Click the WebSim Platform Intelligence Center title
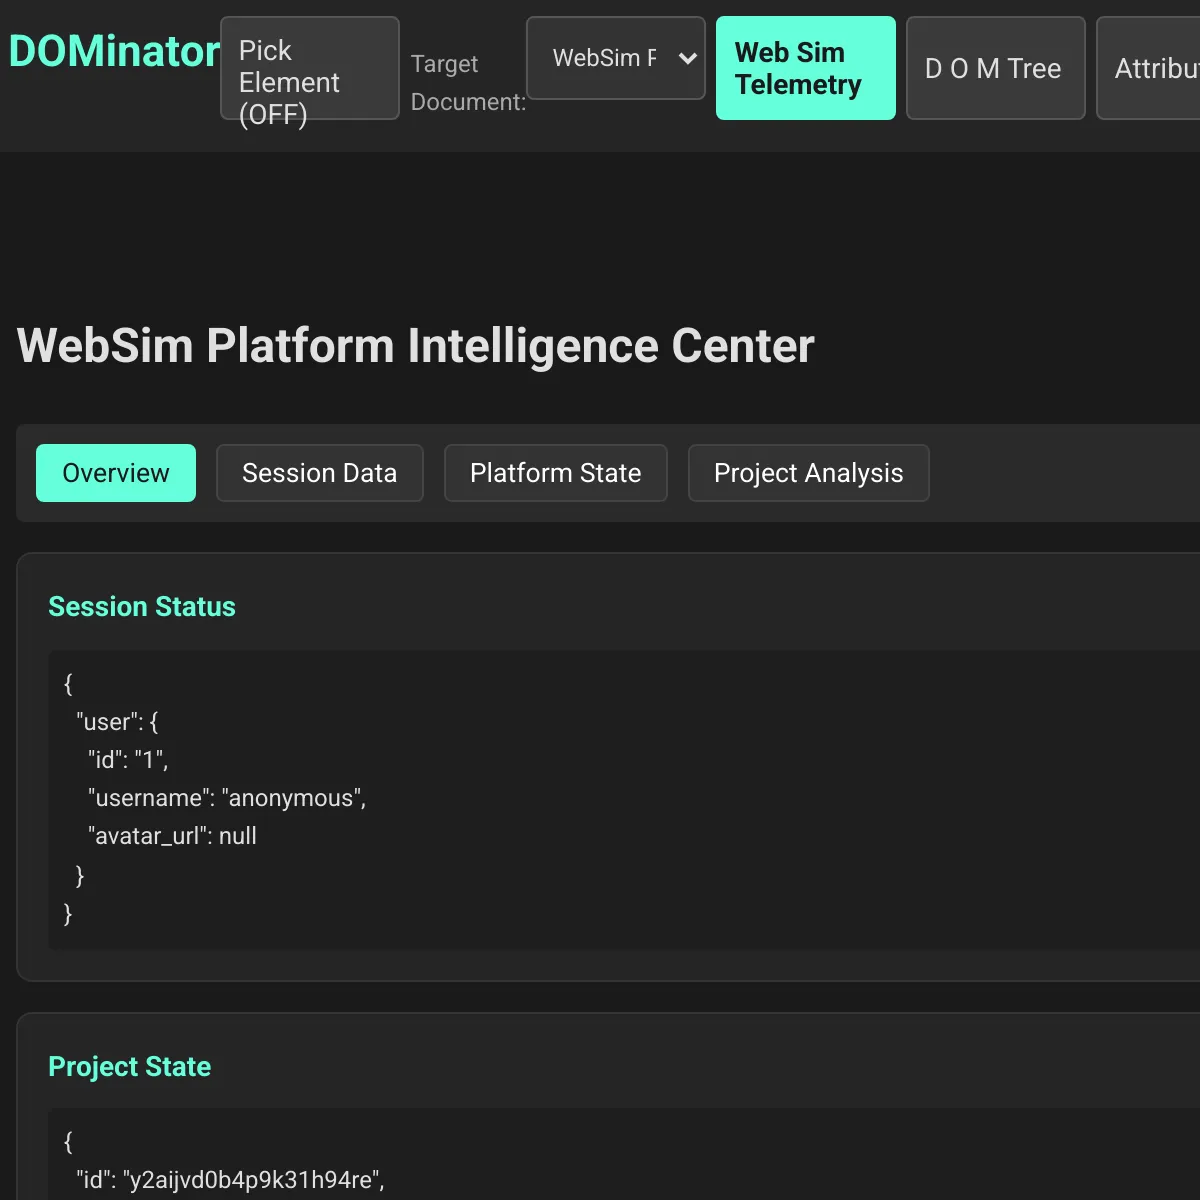Screen dimensions: 1200x1200 [415, 346]
